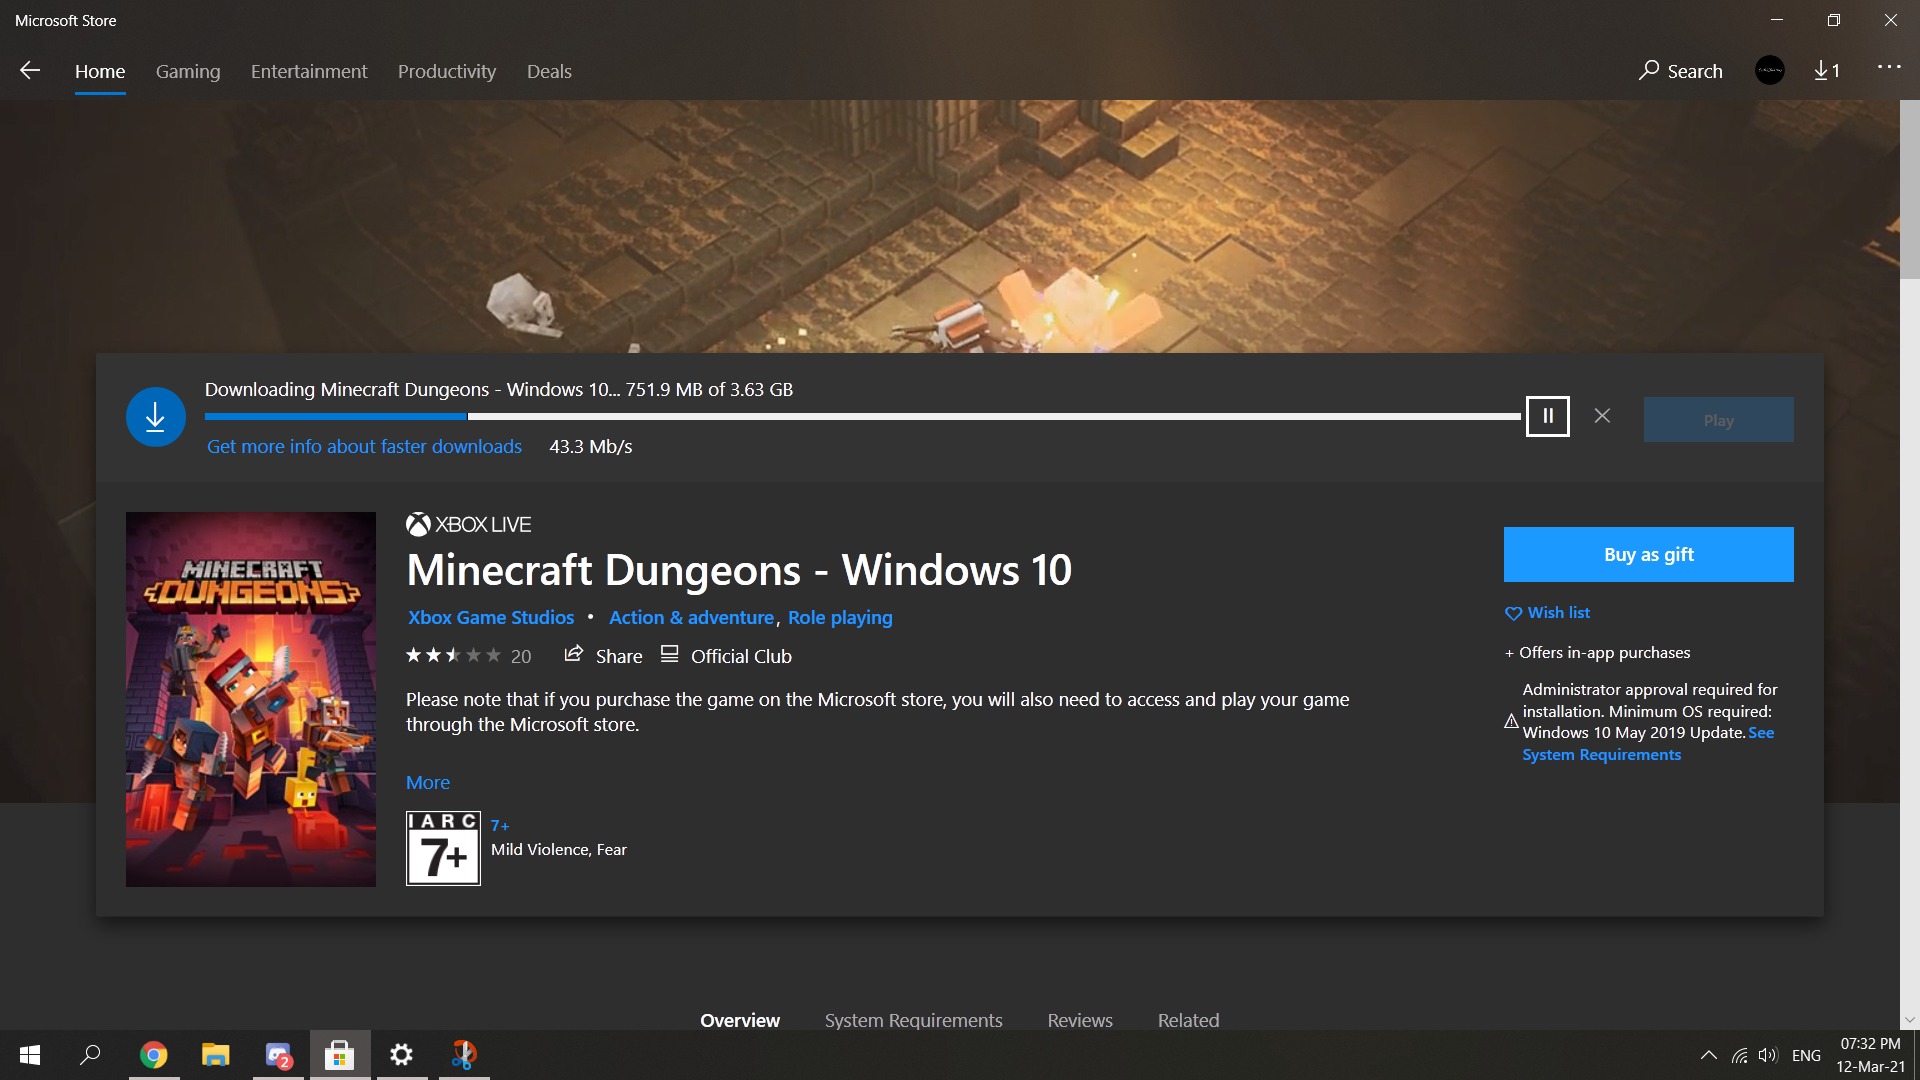This screenshot has width=1920, height=1080.
Task: Open the Entertainment tab
Action: (309, 71)
